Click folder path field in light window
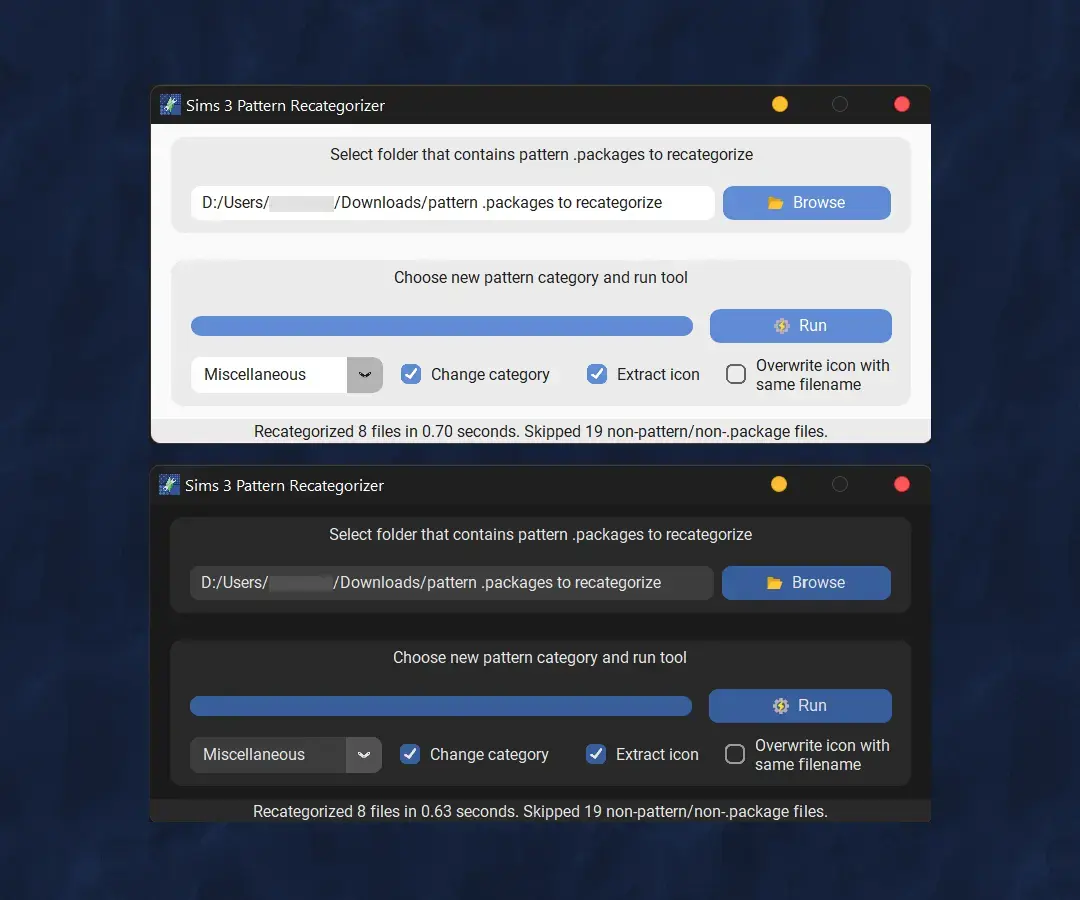 click(x=453, y=202)
